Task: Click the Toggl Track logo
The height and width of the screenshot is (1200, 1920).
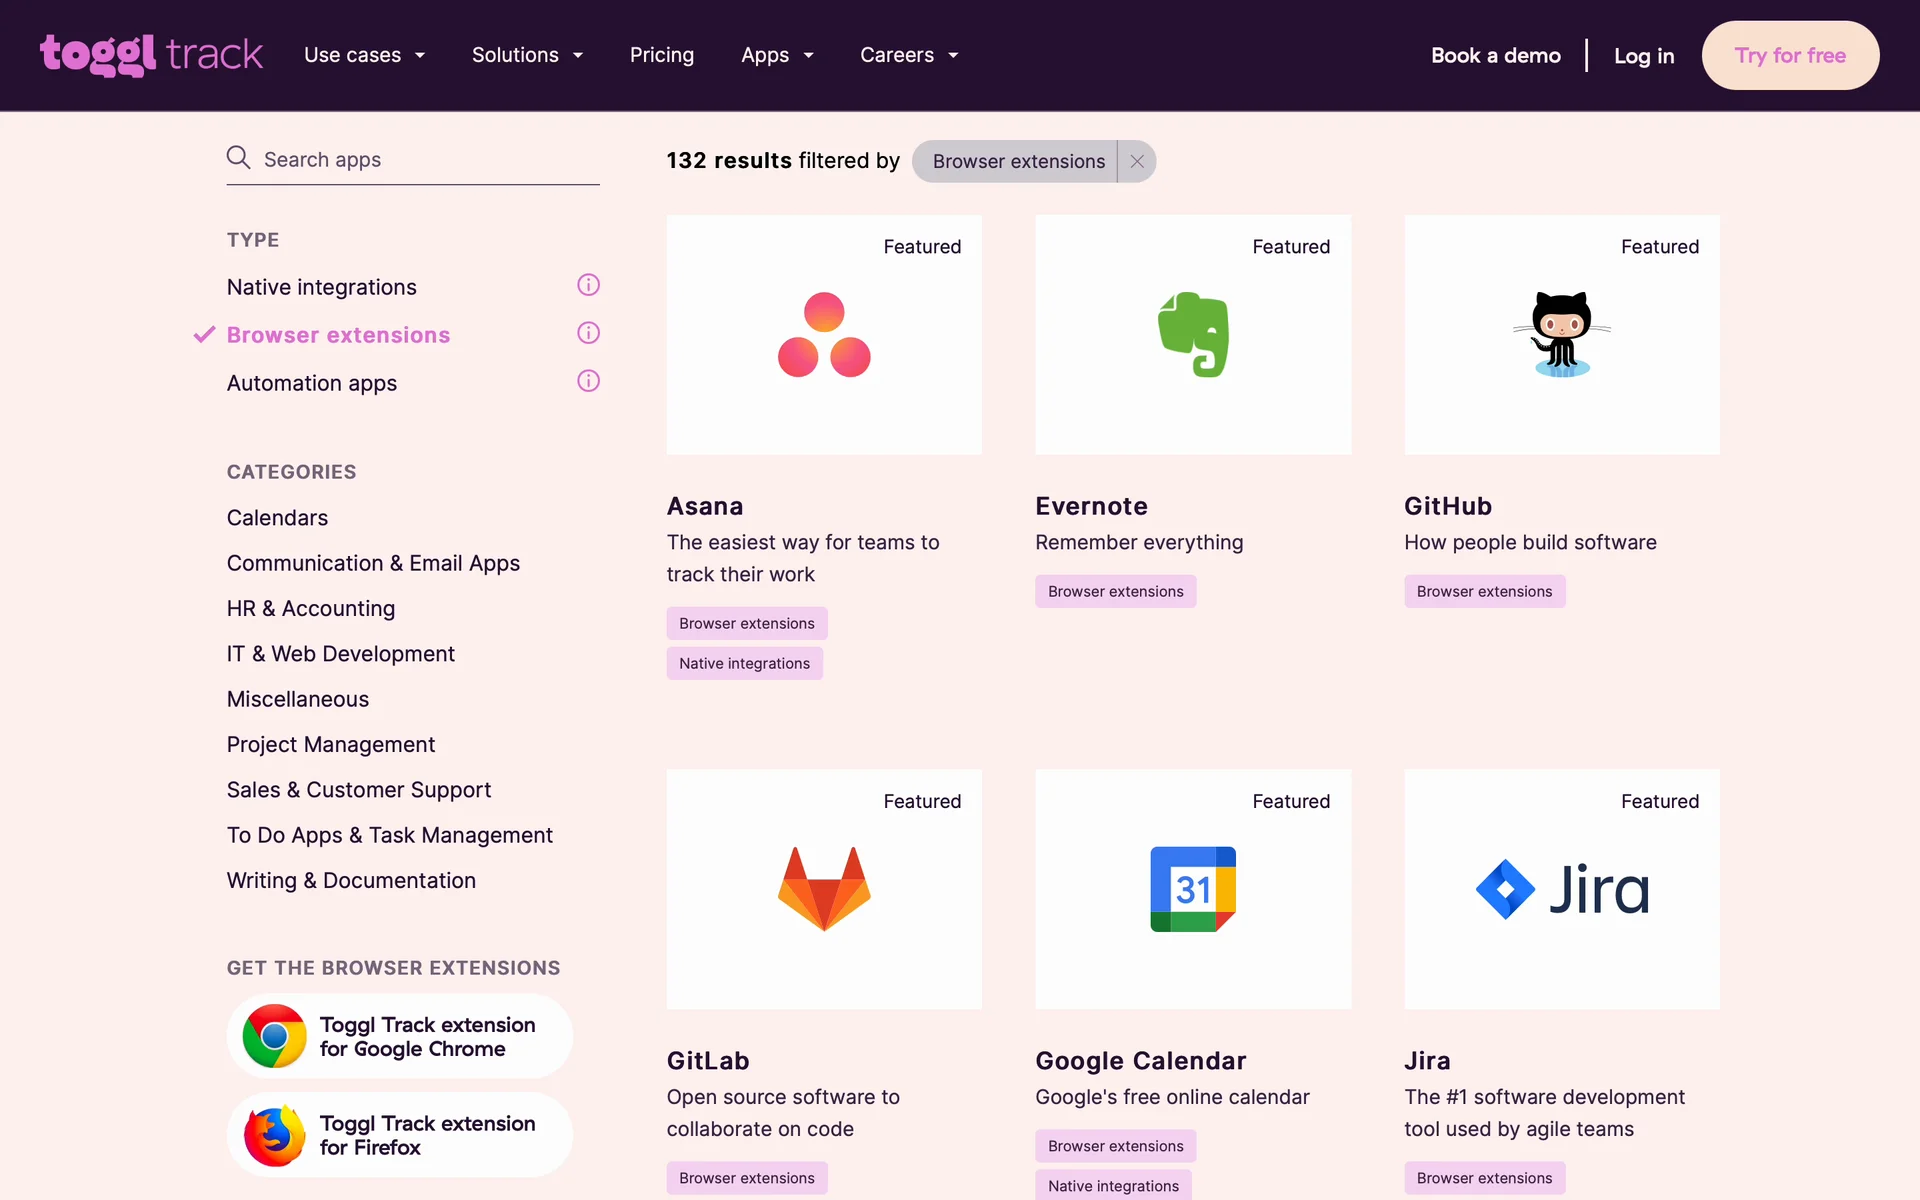Action: coord(151,55)
